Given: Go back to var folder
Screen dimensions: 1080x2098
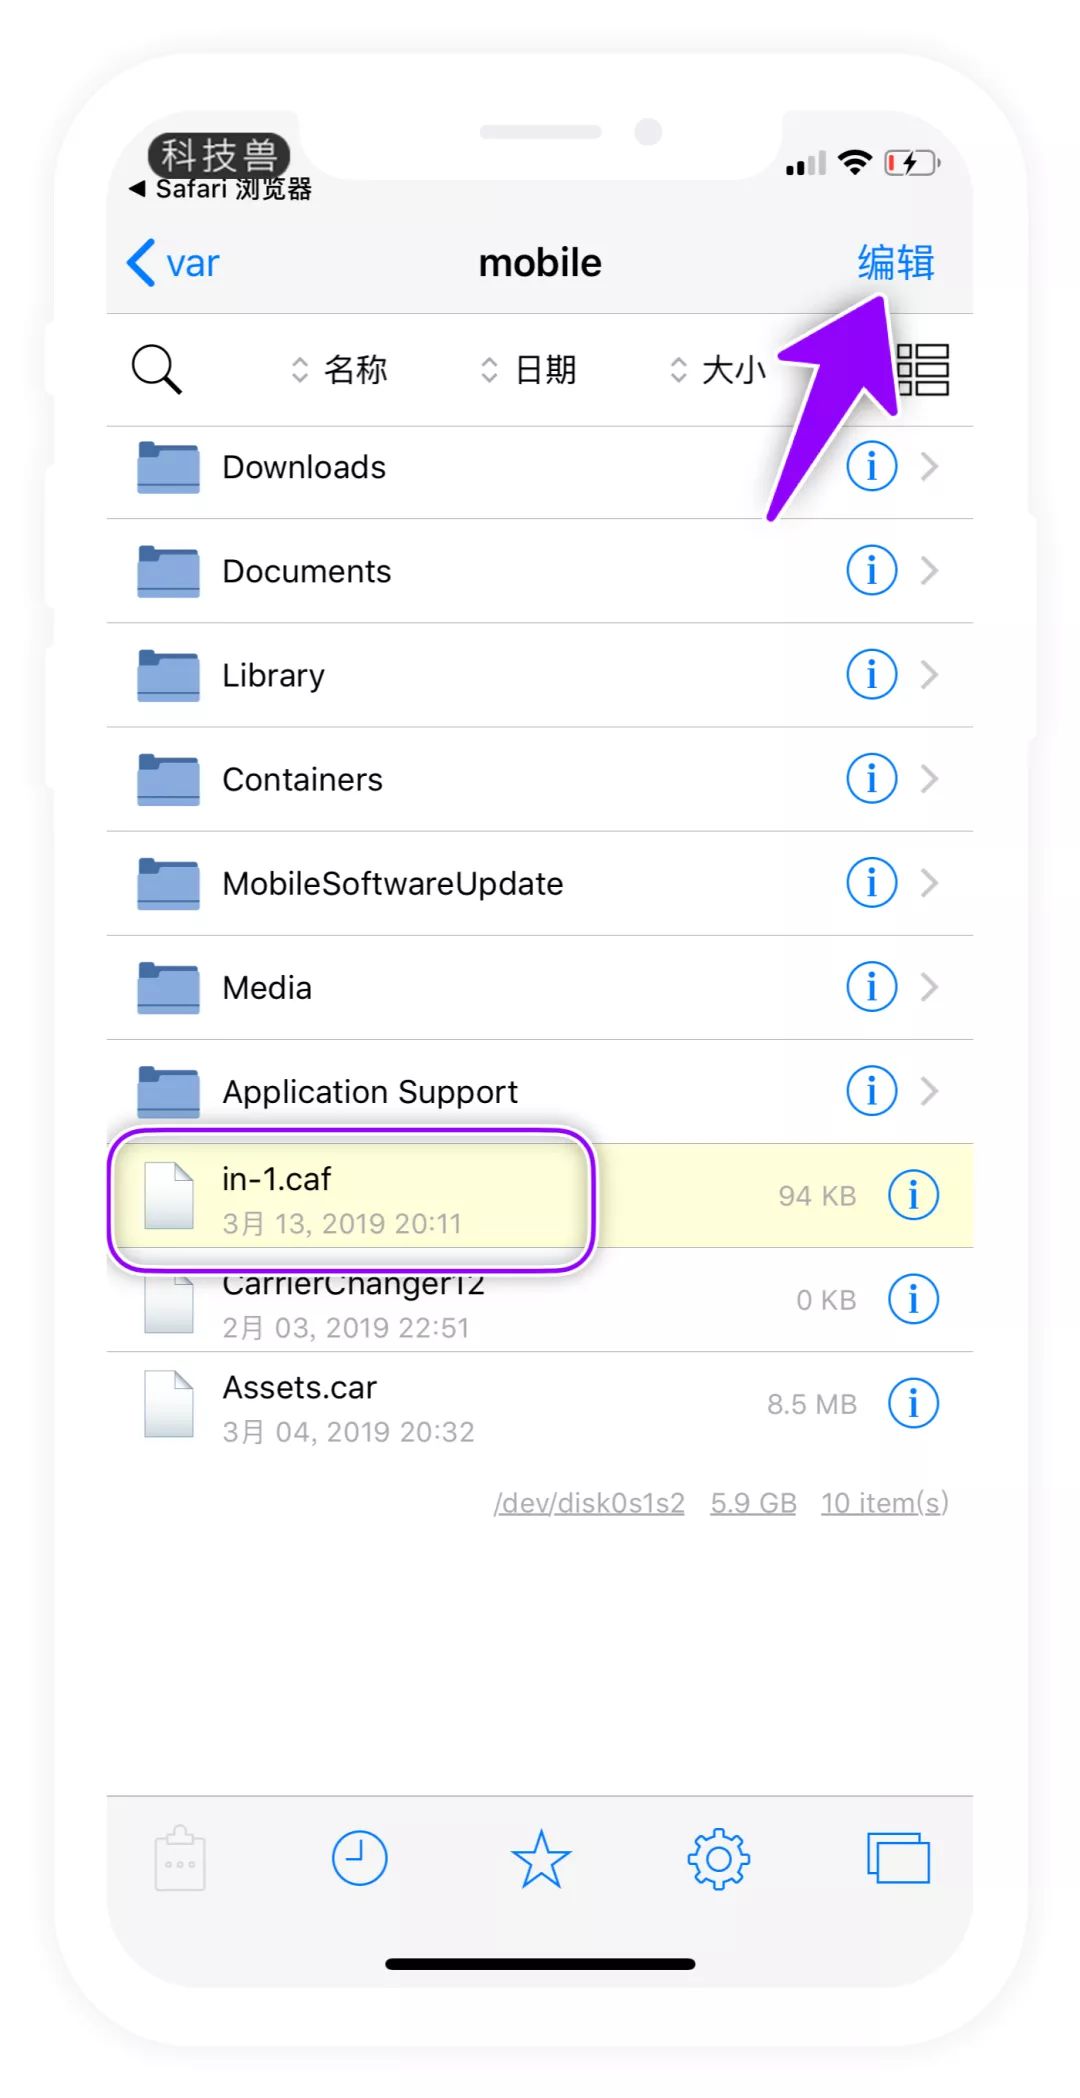Looking at the screenshot, I should [173, 263].
